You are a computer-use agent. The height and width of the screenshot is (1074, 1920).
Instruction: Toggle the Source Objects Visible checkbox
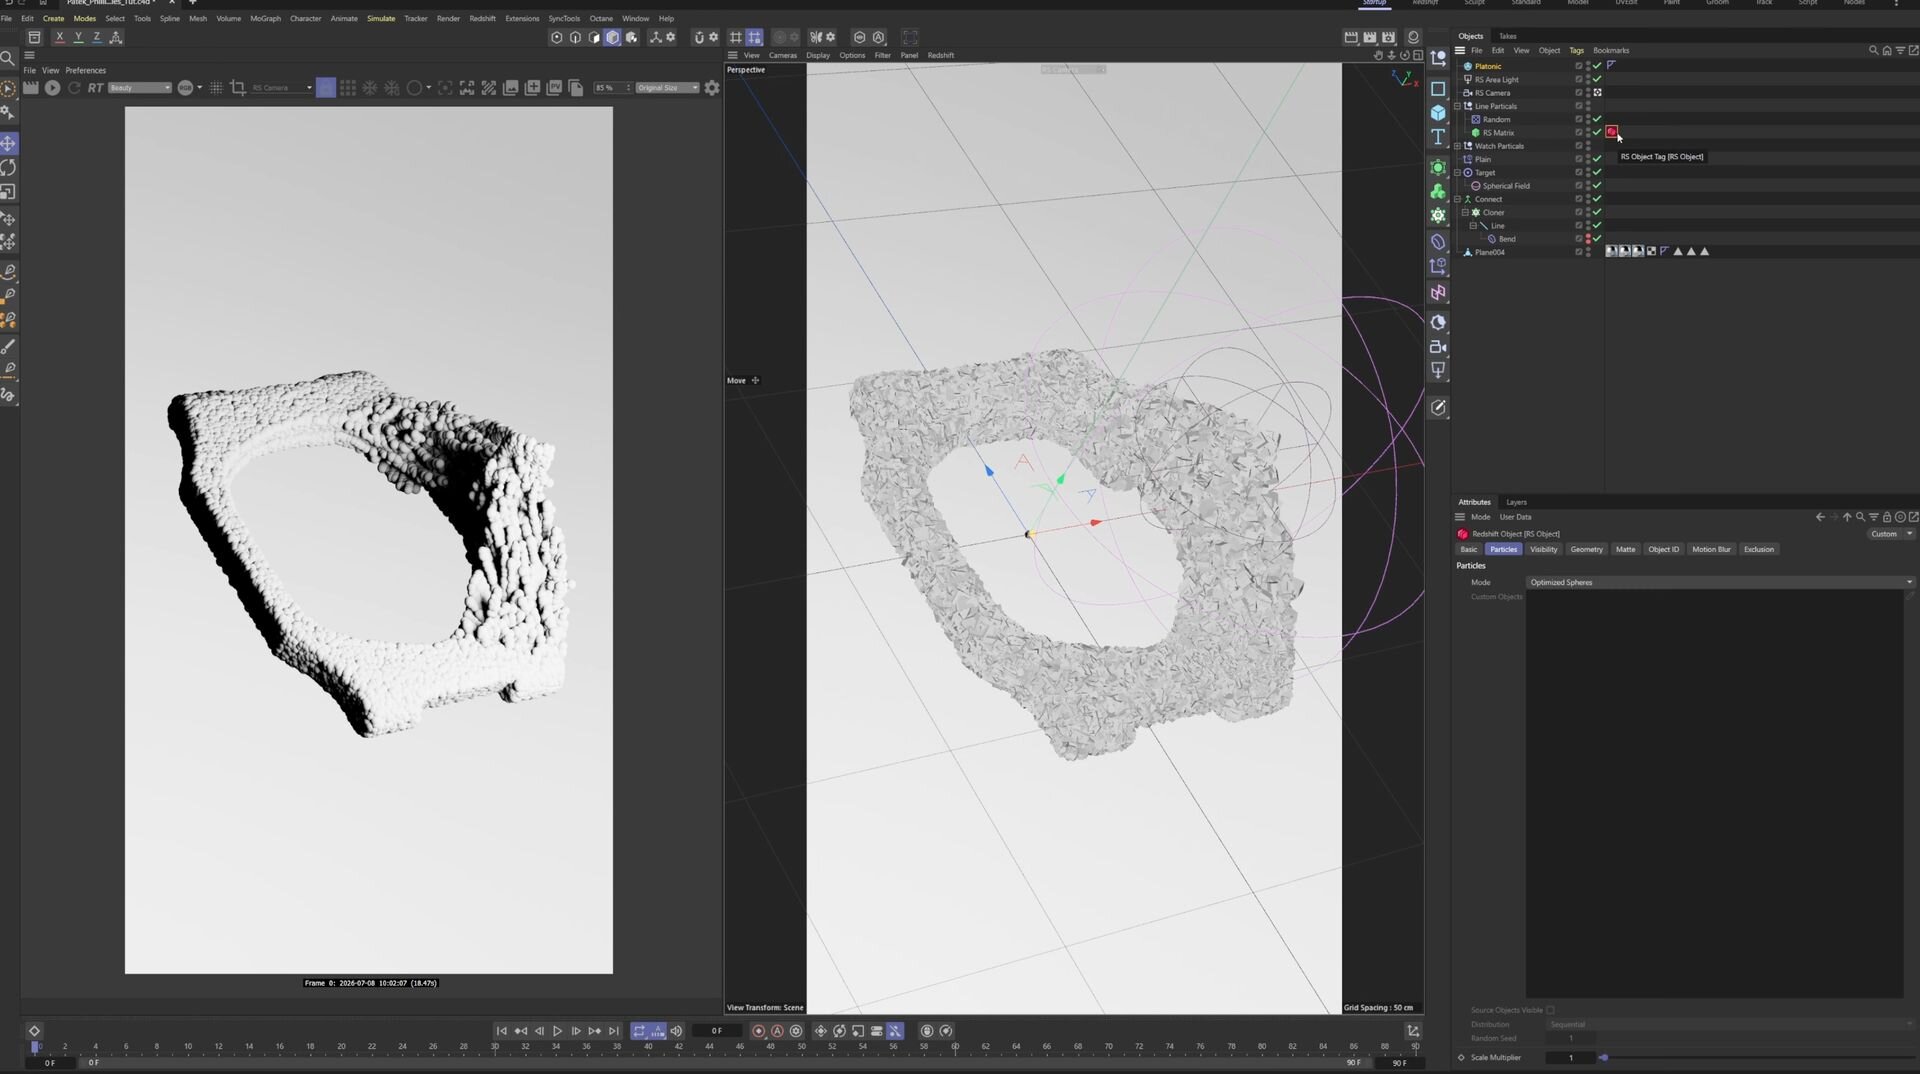[x=1550, y=1010]
